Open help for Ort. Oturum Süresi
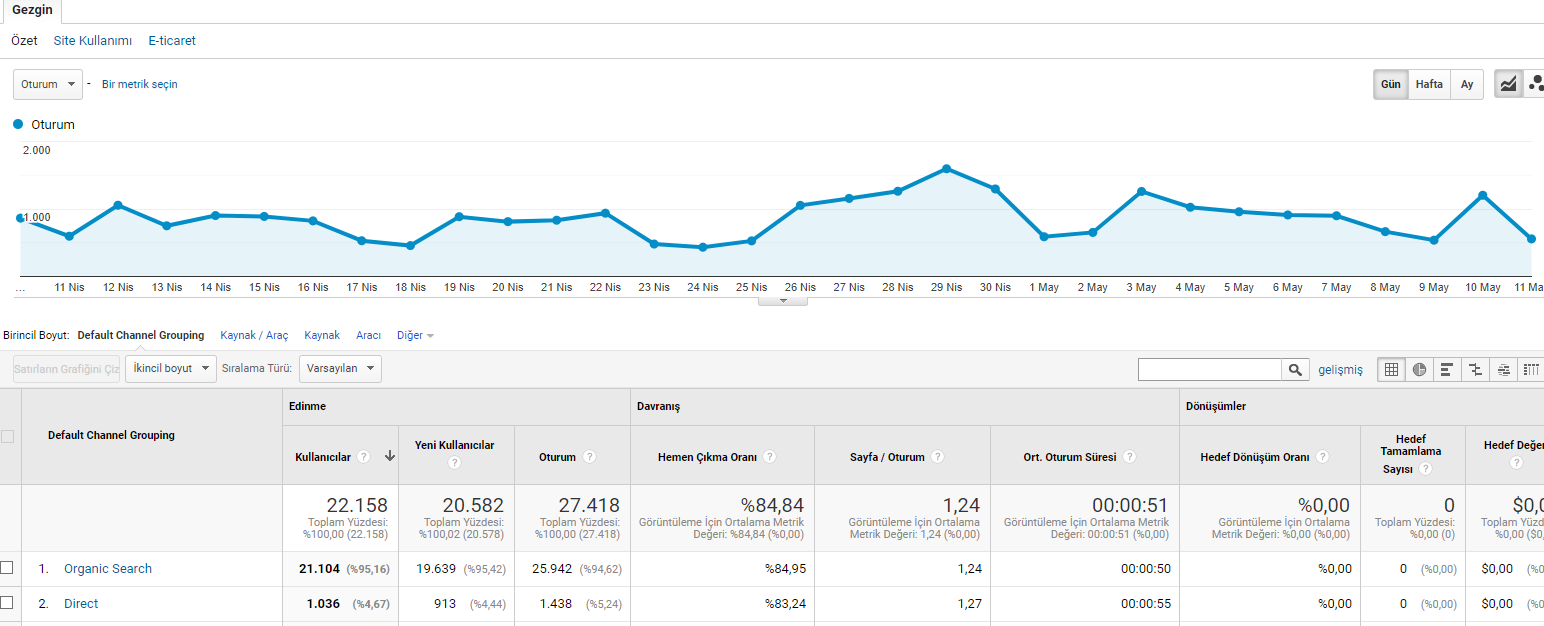This screenshot has width=1544, height=626. coord(1129,457)
